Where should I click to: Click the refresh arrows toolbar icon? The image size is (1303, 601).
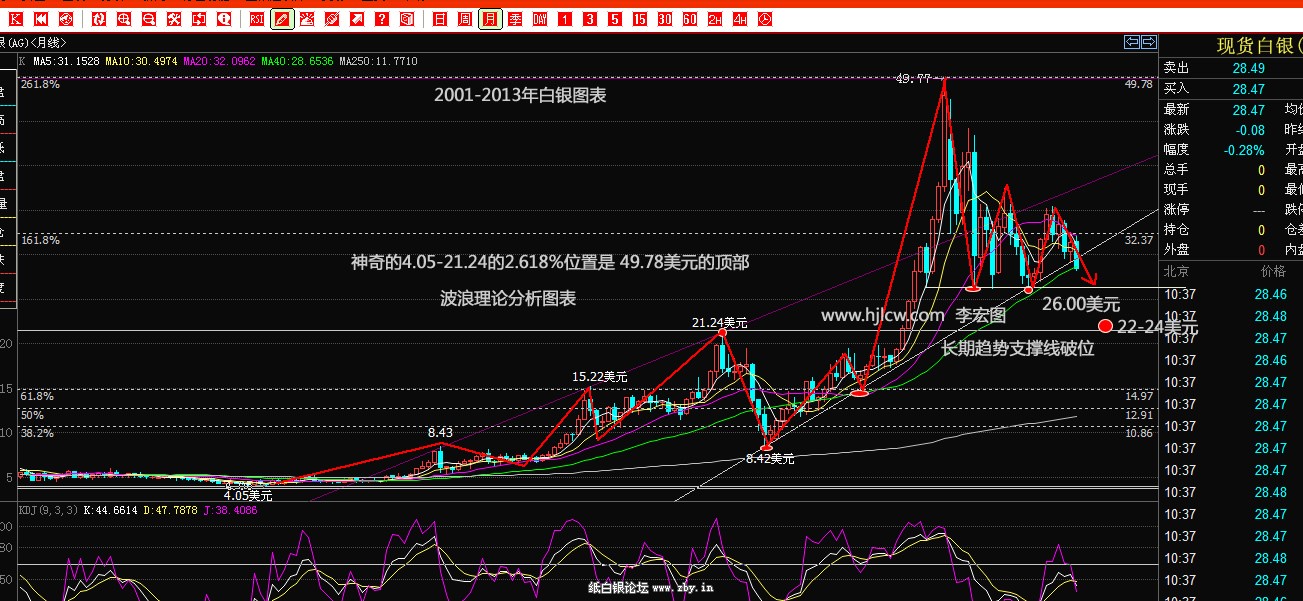point(100,19)
